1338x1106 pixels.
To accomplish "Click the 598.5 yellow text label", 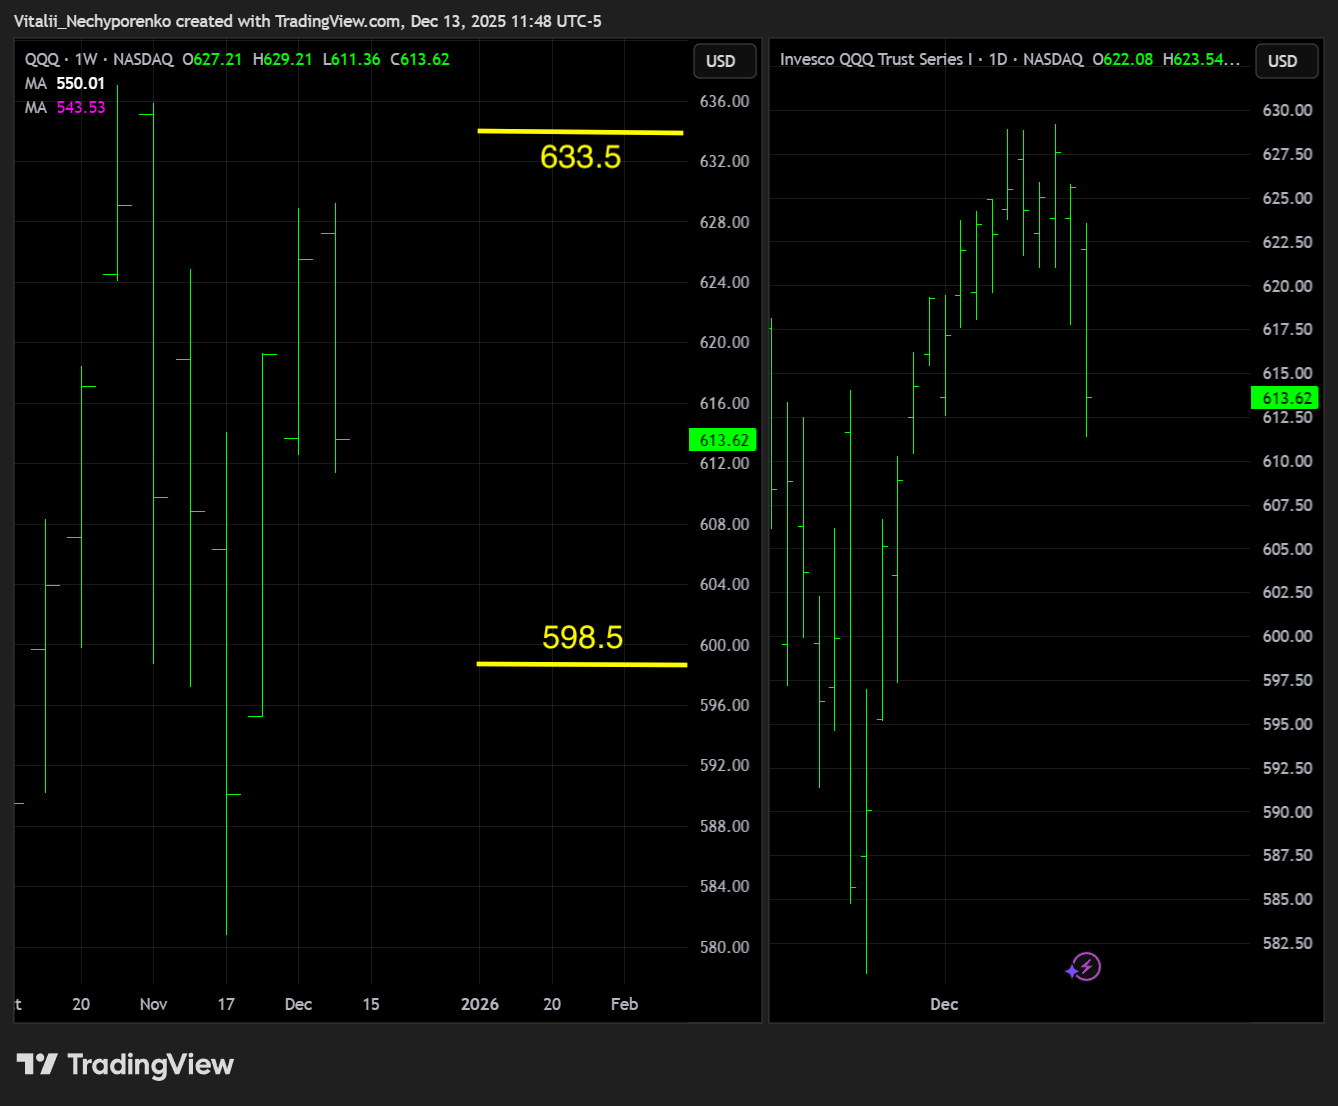I will 582,637.
